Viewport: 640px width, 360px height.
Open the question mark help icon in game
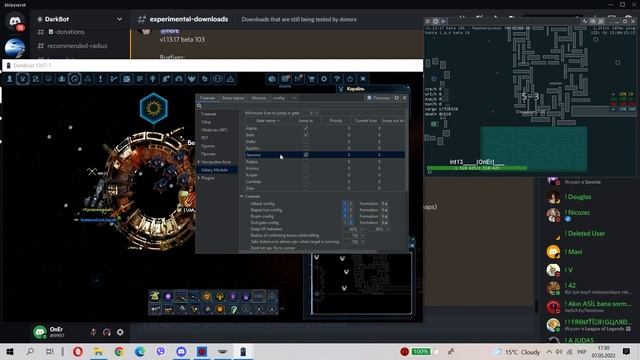[x=337, y=79]
